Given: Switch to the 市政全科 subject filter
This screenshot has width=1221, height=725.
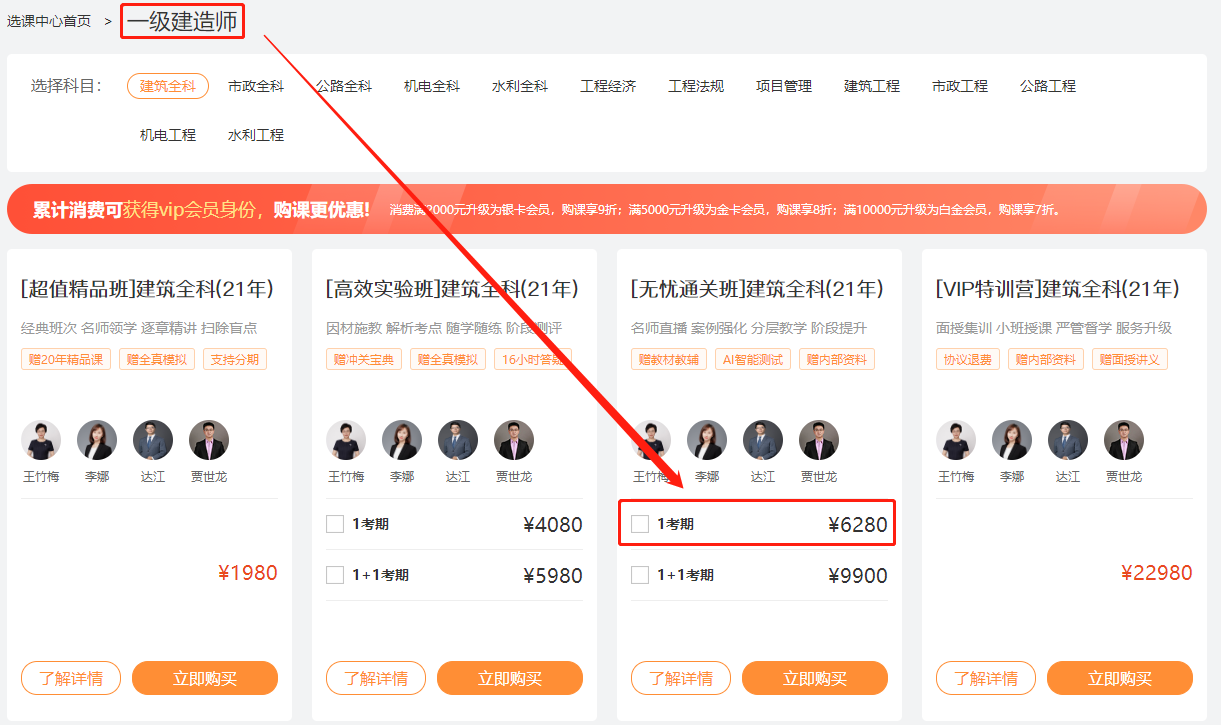Looking at the screenshot, I should pyautogui.click(x=255, y=87).
